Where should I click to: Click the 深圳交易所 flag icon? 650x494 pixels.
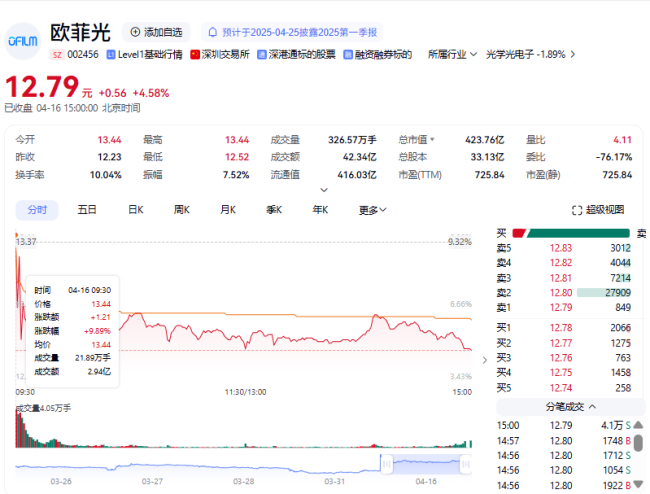(x=195, y=55)
